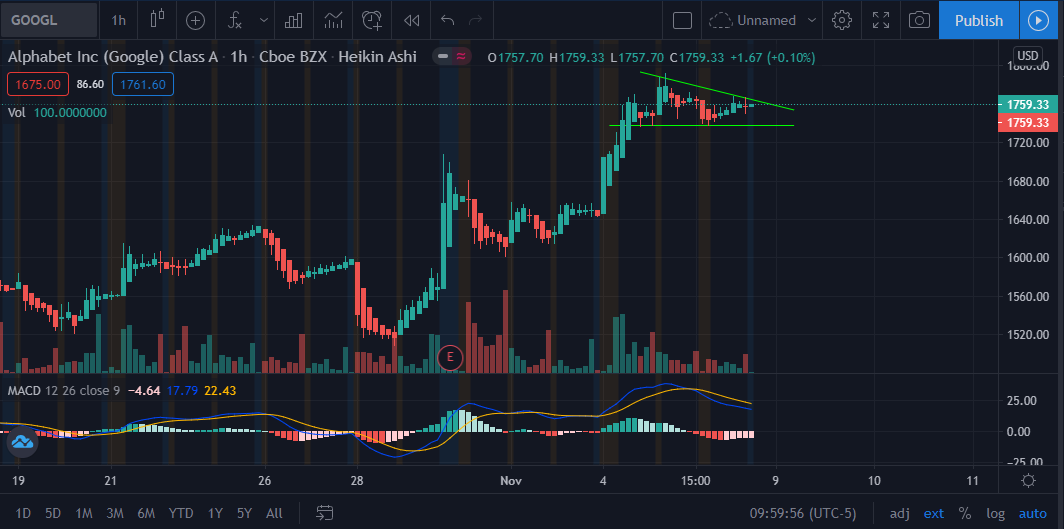Click the Nov time axis label
This screenshot has width=1064, height=529.
click(x=510, y=481)
